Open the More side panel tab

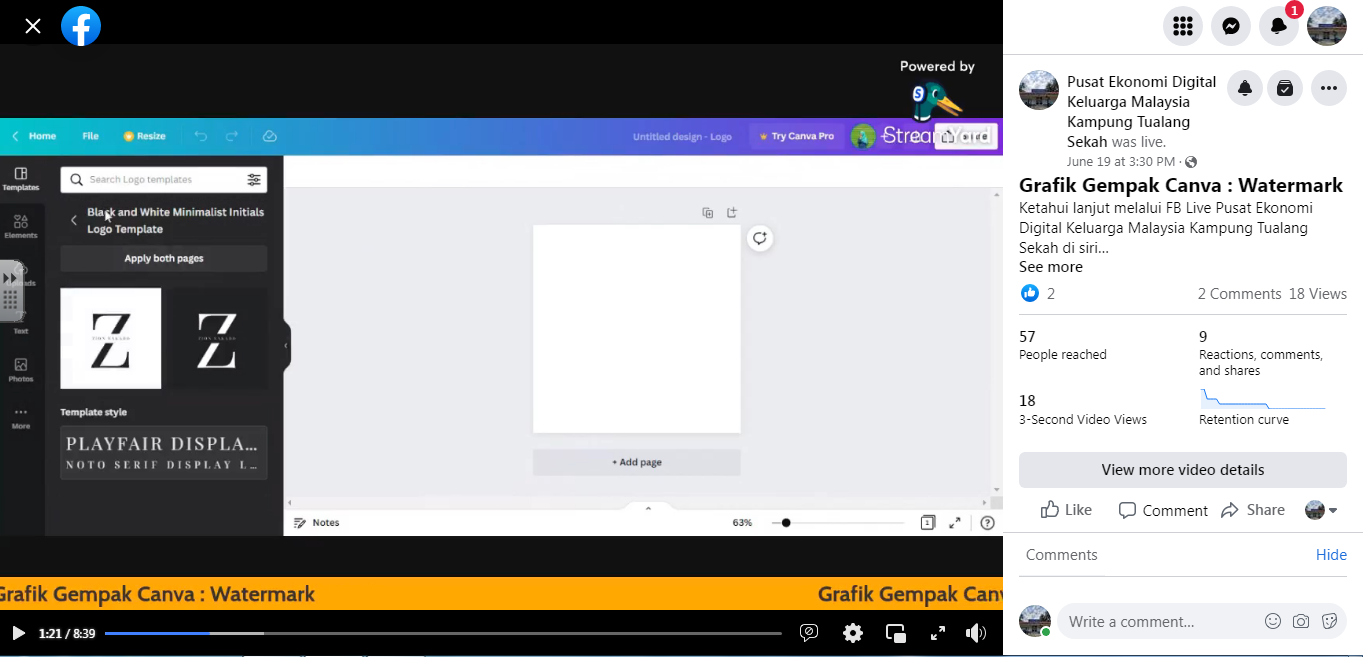21,418
